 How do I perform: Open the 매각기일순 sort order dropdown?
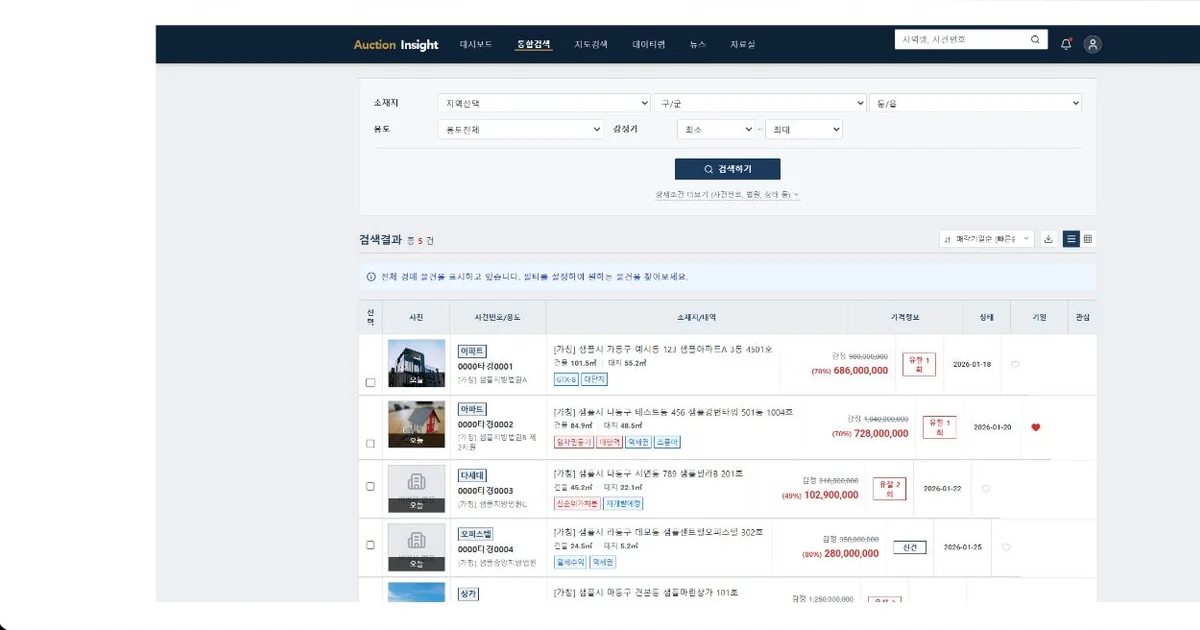(x=986, y=239)
